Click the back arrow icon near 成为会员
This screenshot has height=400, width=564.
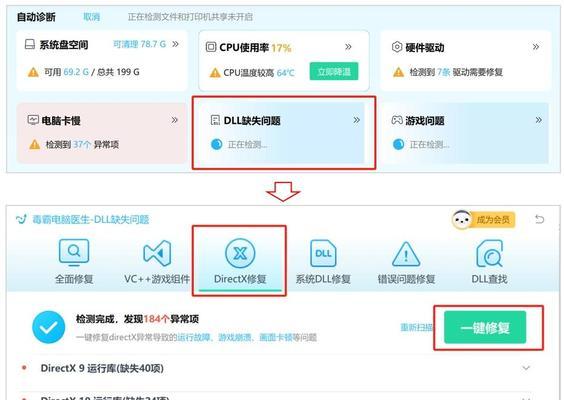(539, 219)
